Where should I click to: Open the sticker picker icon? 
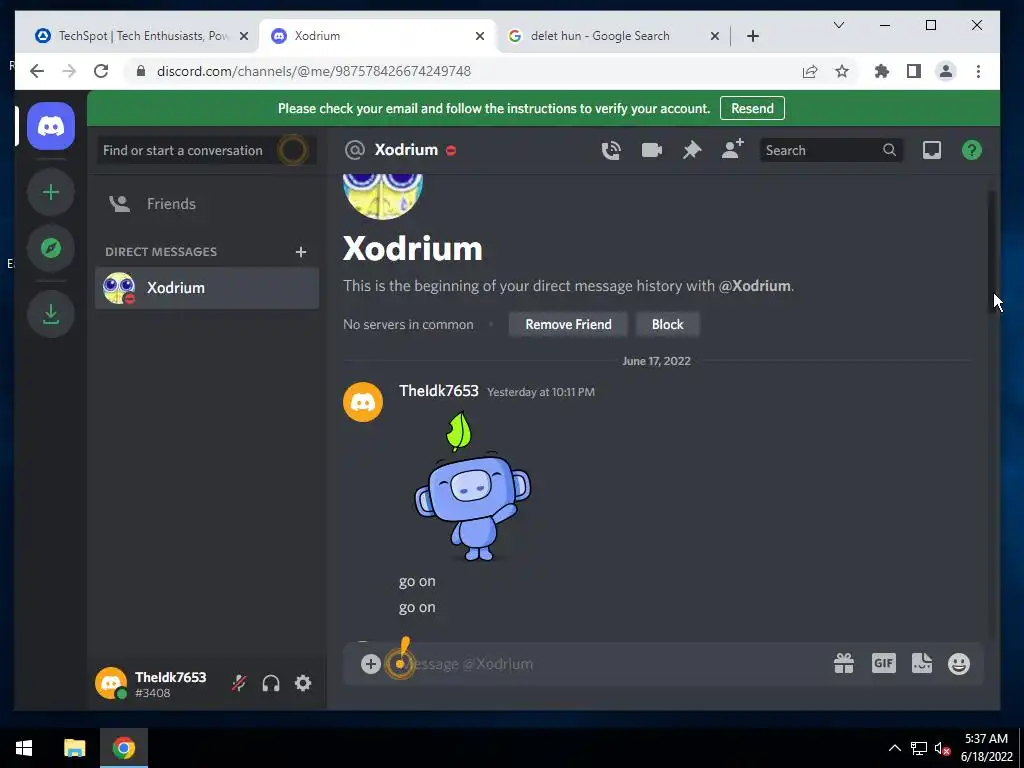click(x=921, y=664)
